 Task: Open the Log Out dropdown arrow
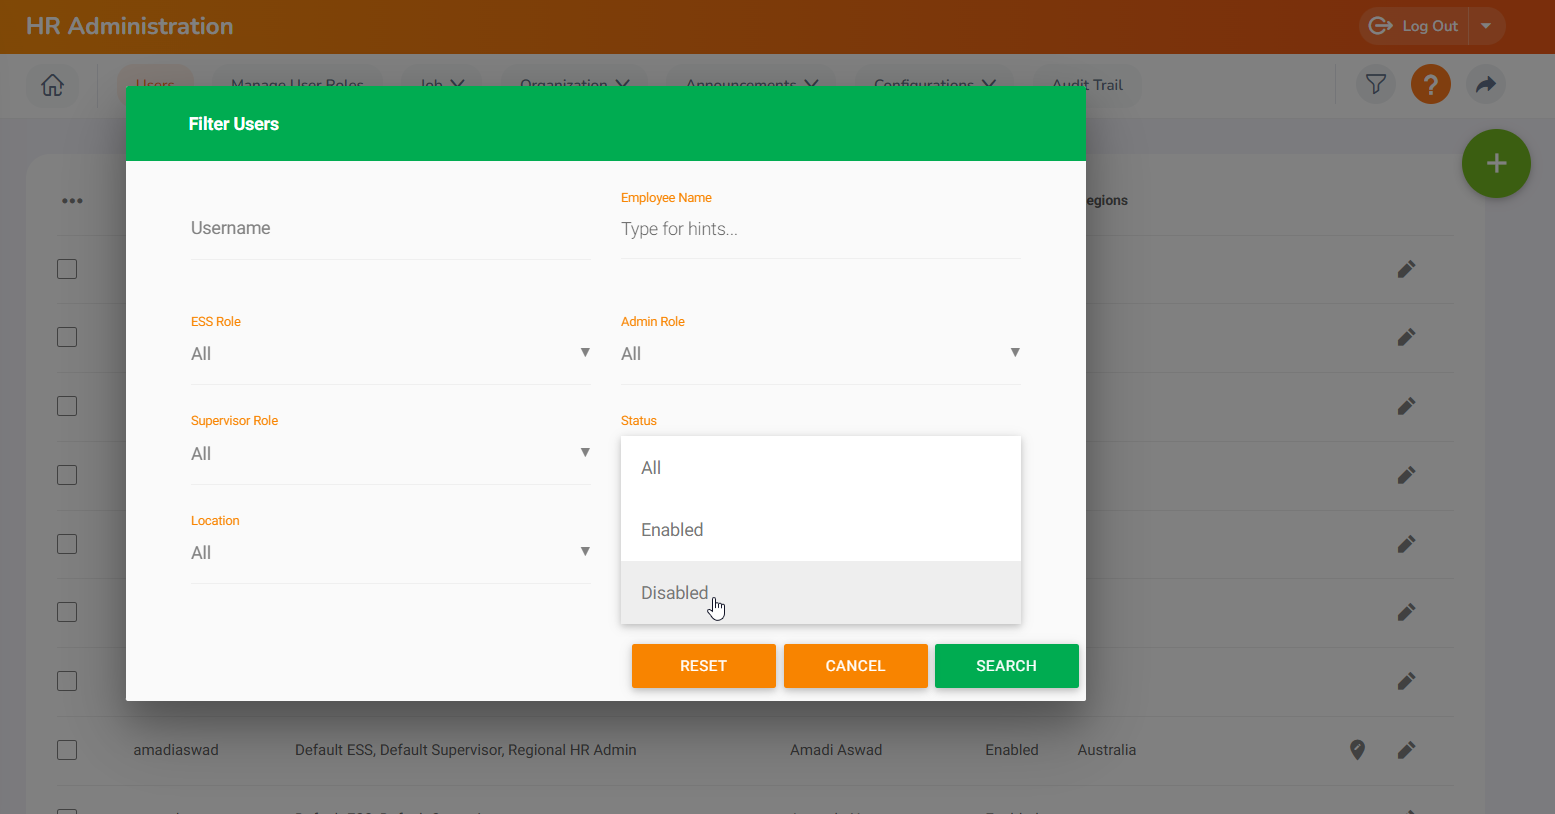pyautogui.click(x=1486, y=26)
